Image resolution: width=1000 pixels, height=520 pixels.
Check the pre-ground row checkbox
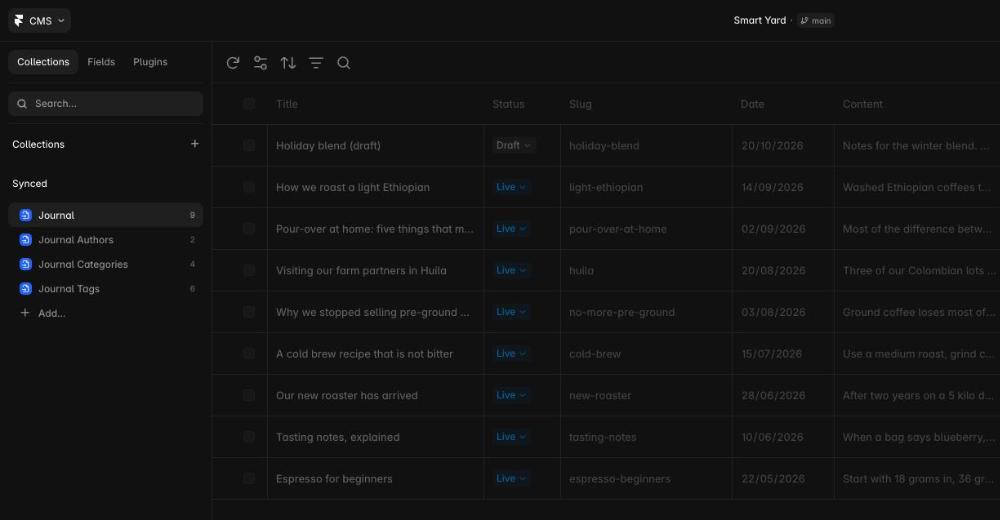[x=249, y=312]
